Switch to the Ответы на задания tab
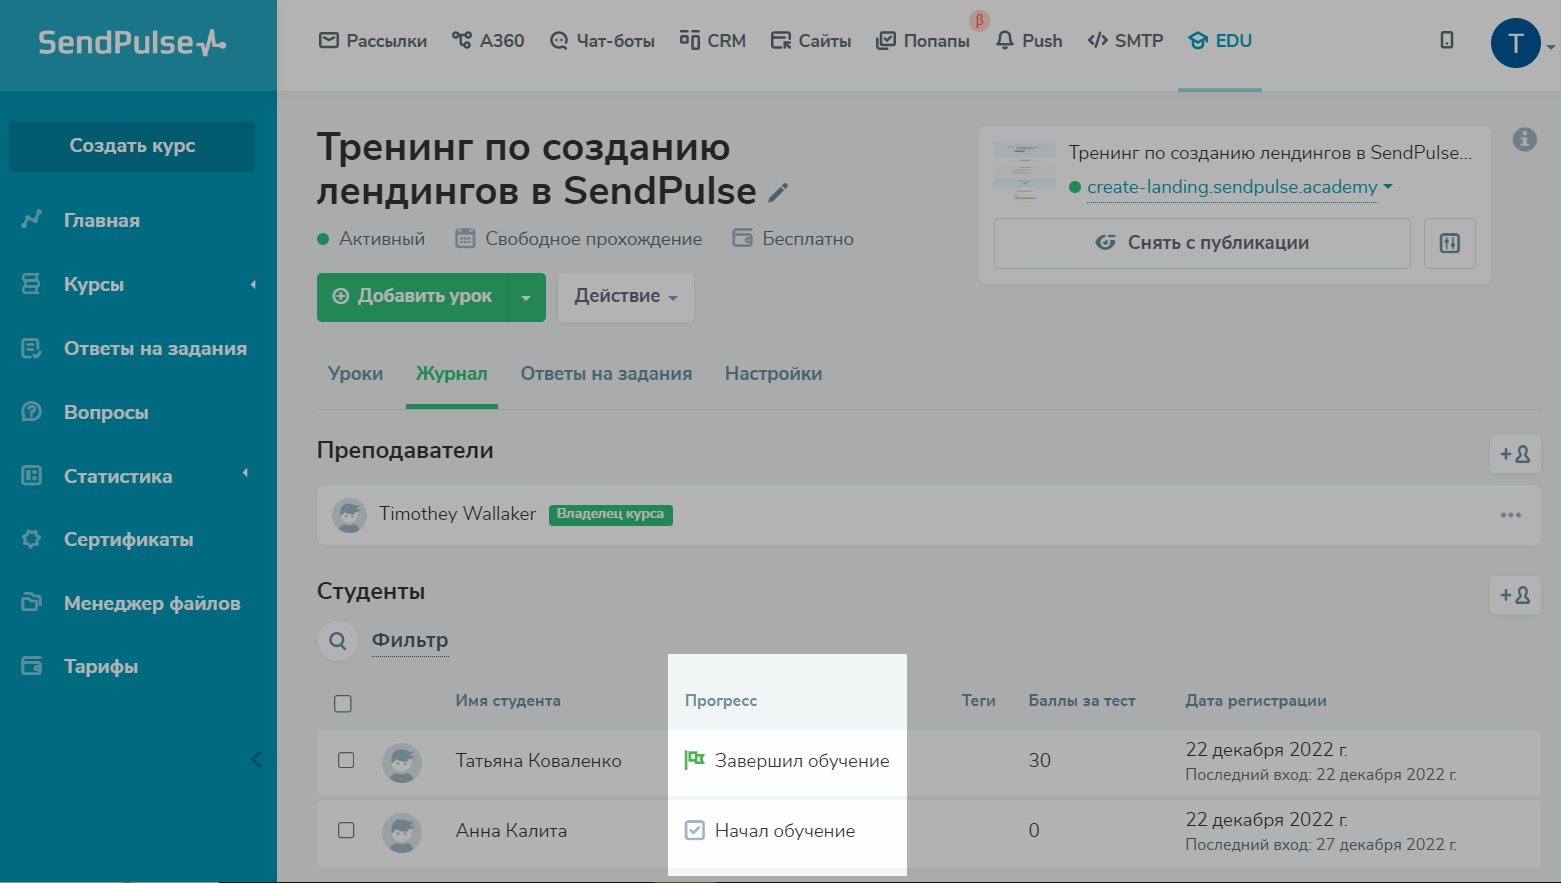1561x883 pixels. 606,374
